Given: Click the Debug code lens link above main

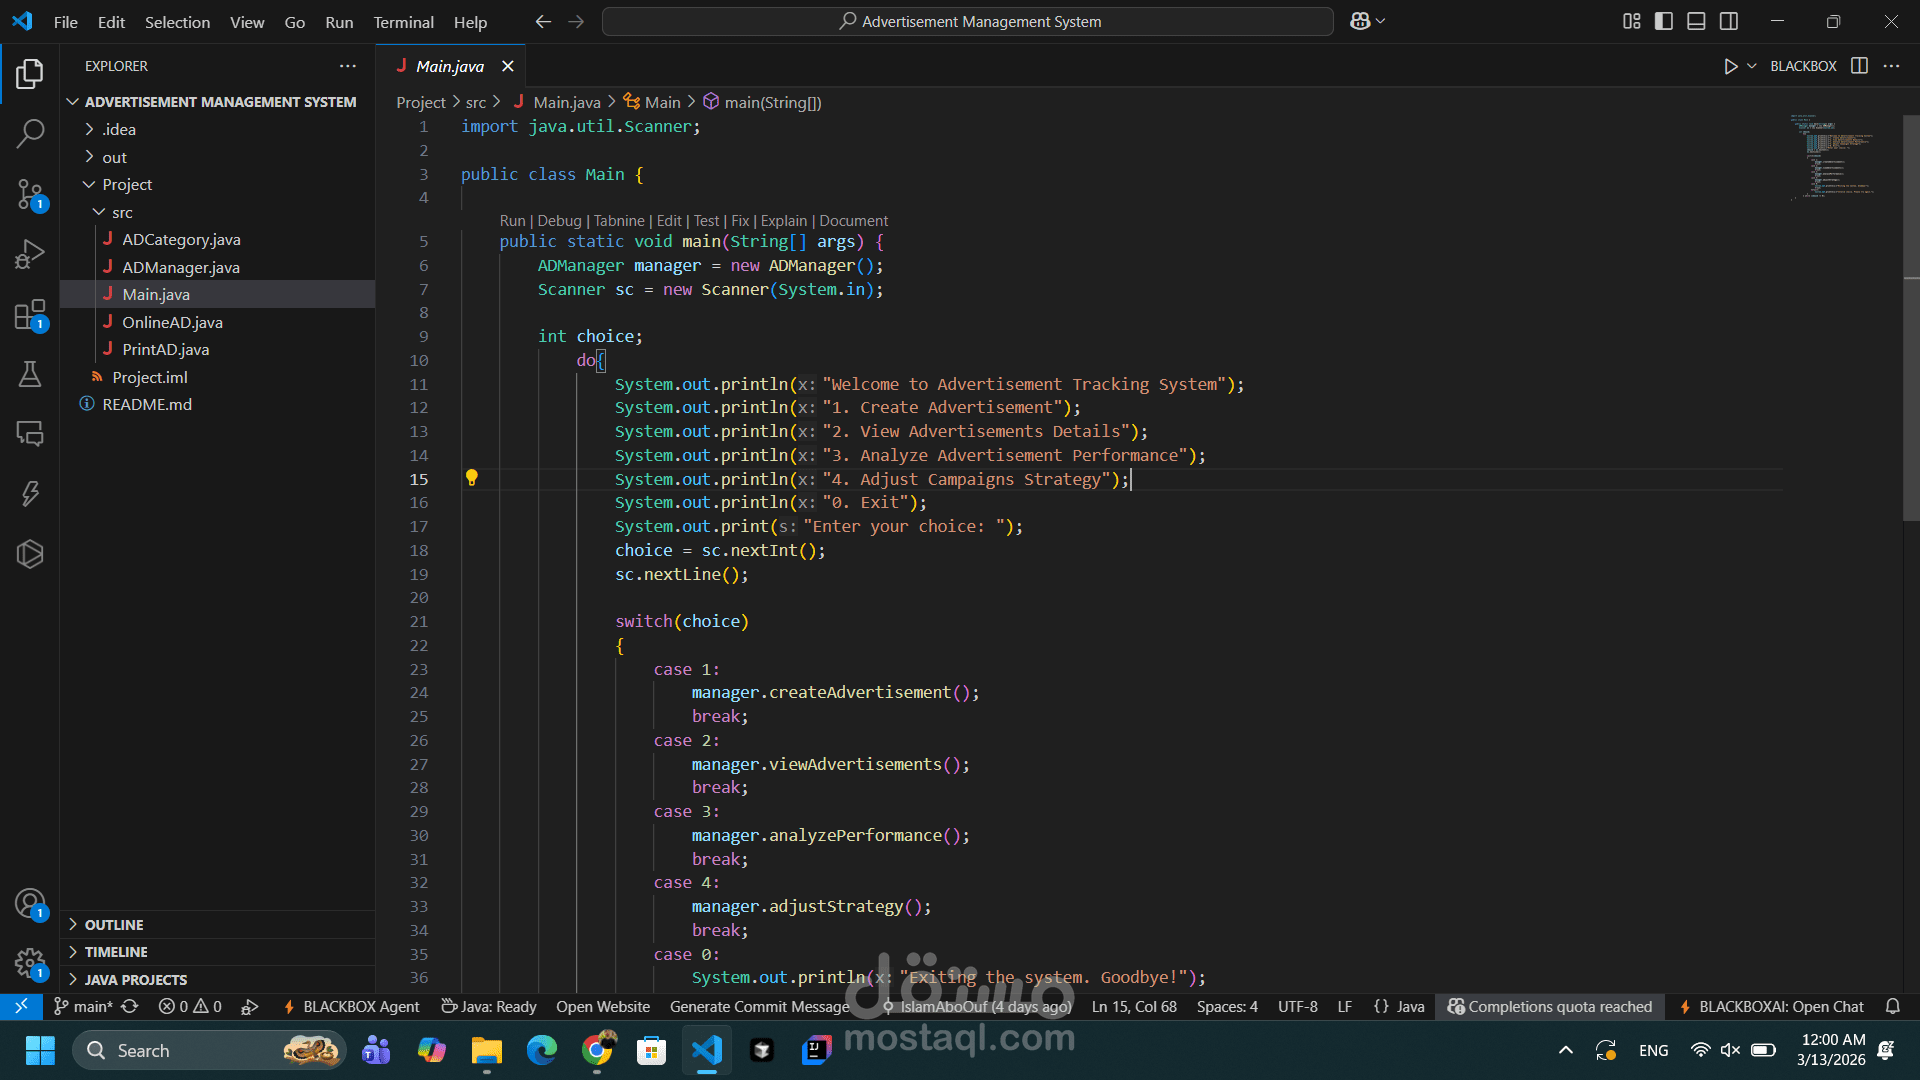Looking at the screenshot, I should click(559, 221).
